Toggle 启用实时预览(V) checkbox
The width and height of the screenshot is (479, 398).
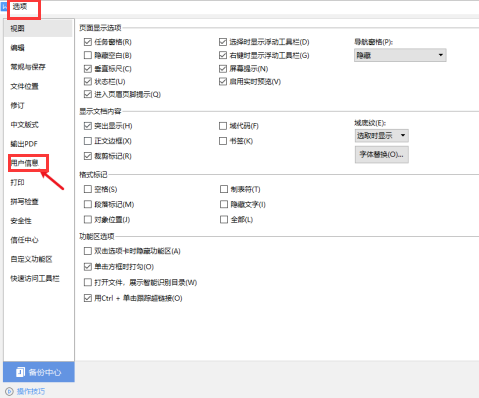point(223,82)
